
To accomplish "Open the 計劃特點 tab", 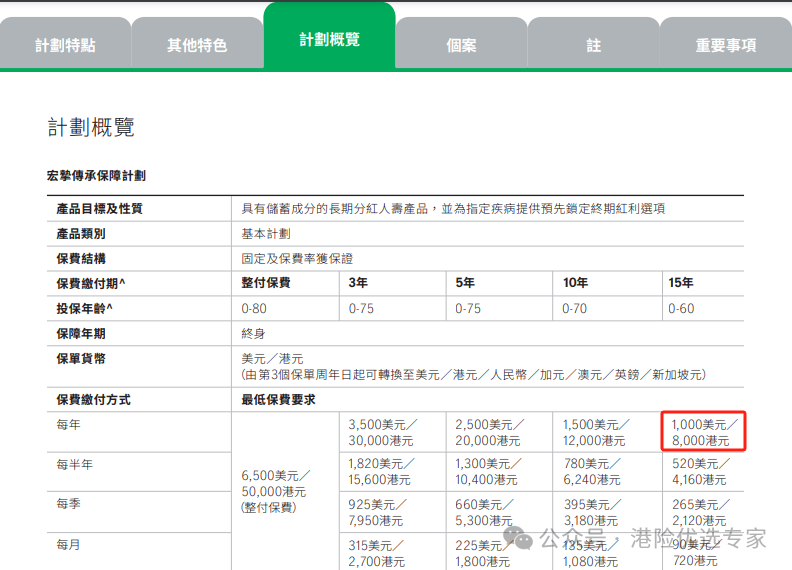I will [65, 44].
